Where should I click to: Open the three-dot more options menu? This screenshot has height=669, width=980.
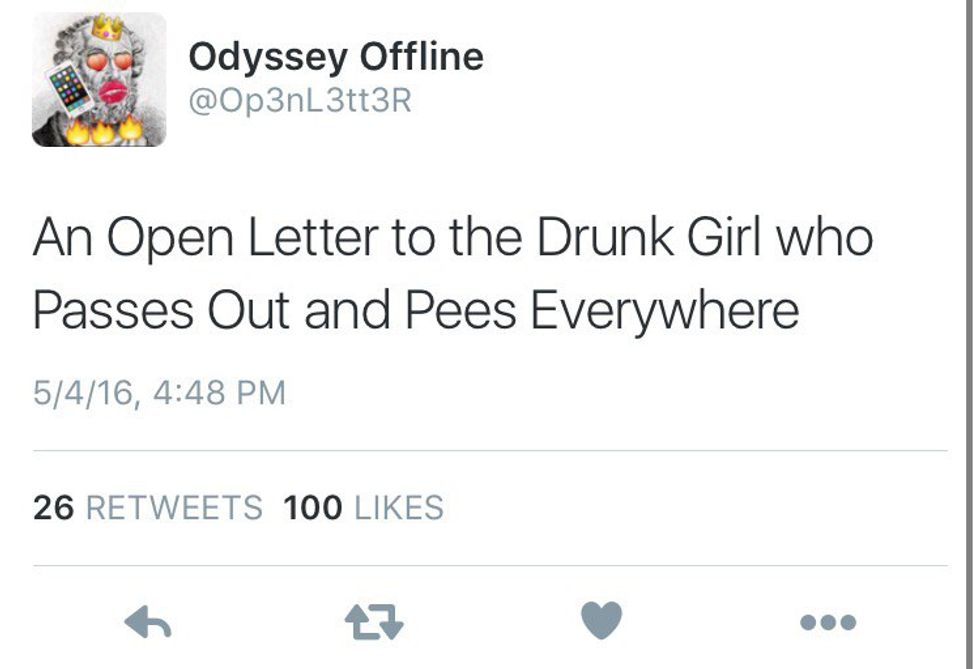pyautogui.click(x=828, y=623)
